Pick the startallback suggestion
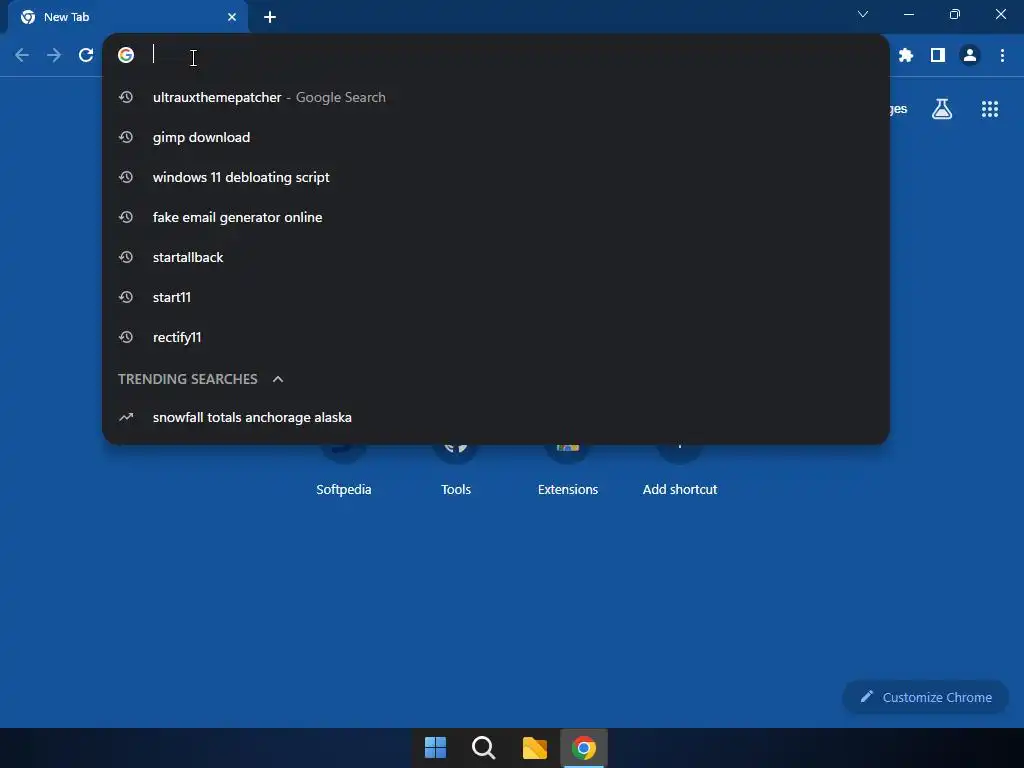1024x768 pixels. [x=496, y=257]
